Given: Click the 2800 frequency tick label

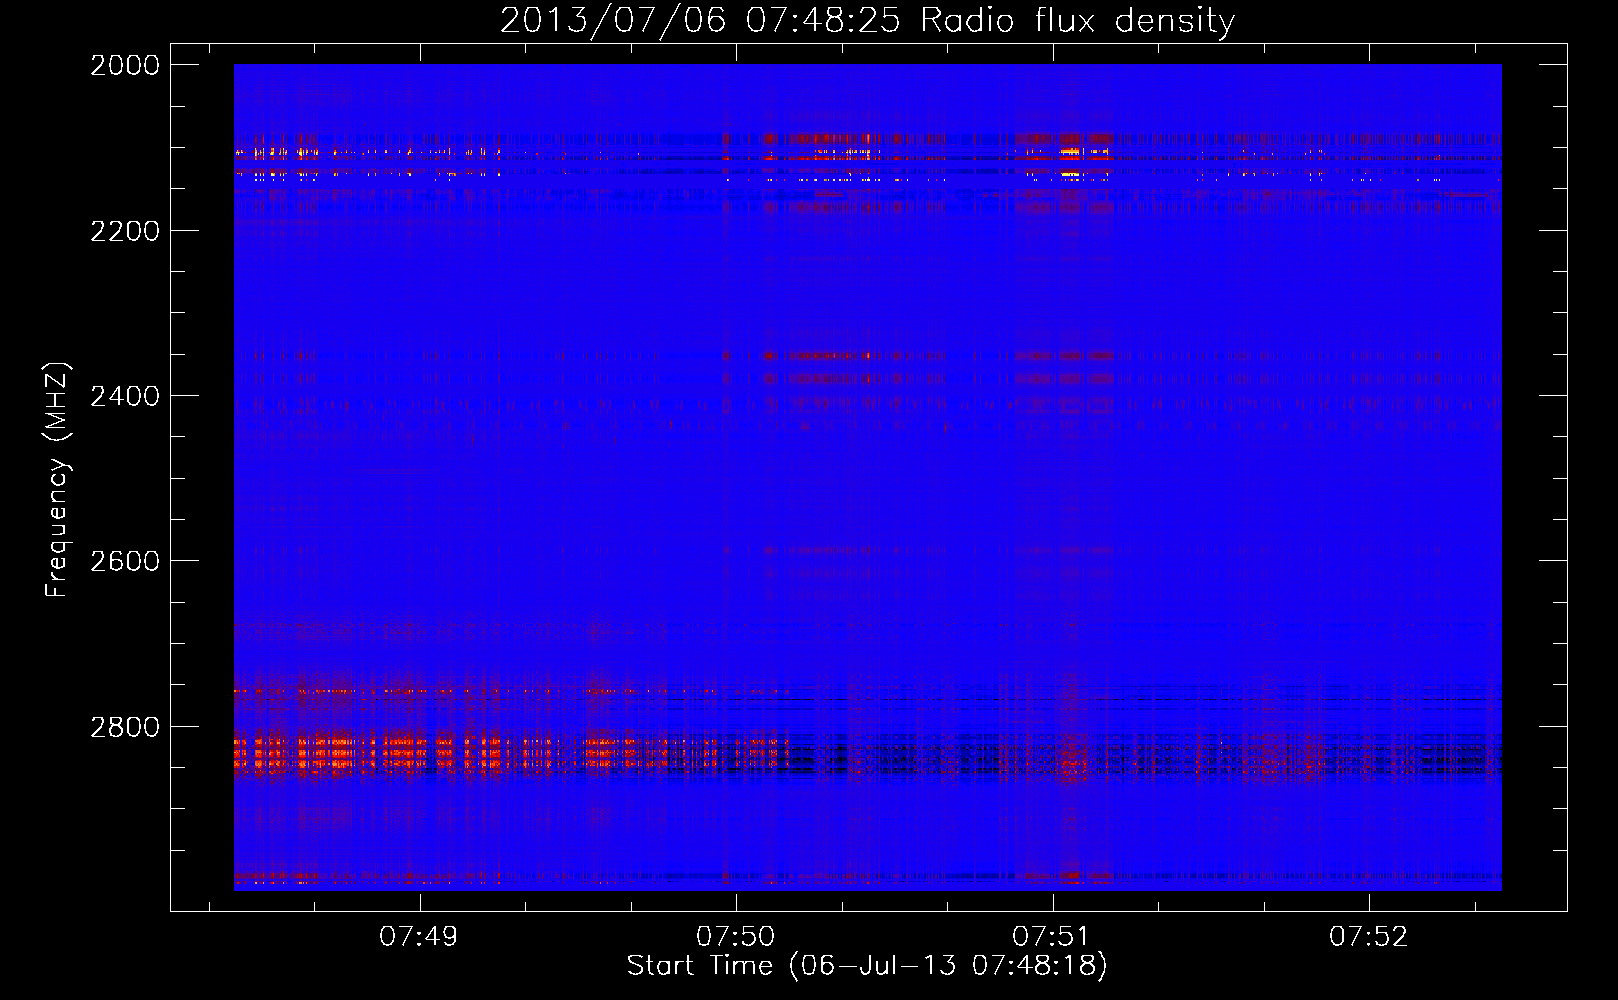Looking at the screenshot, I should coord(125,726).
